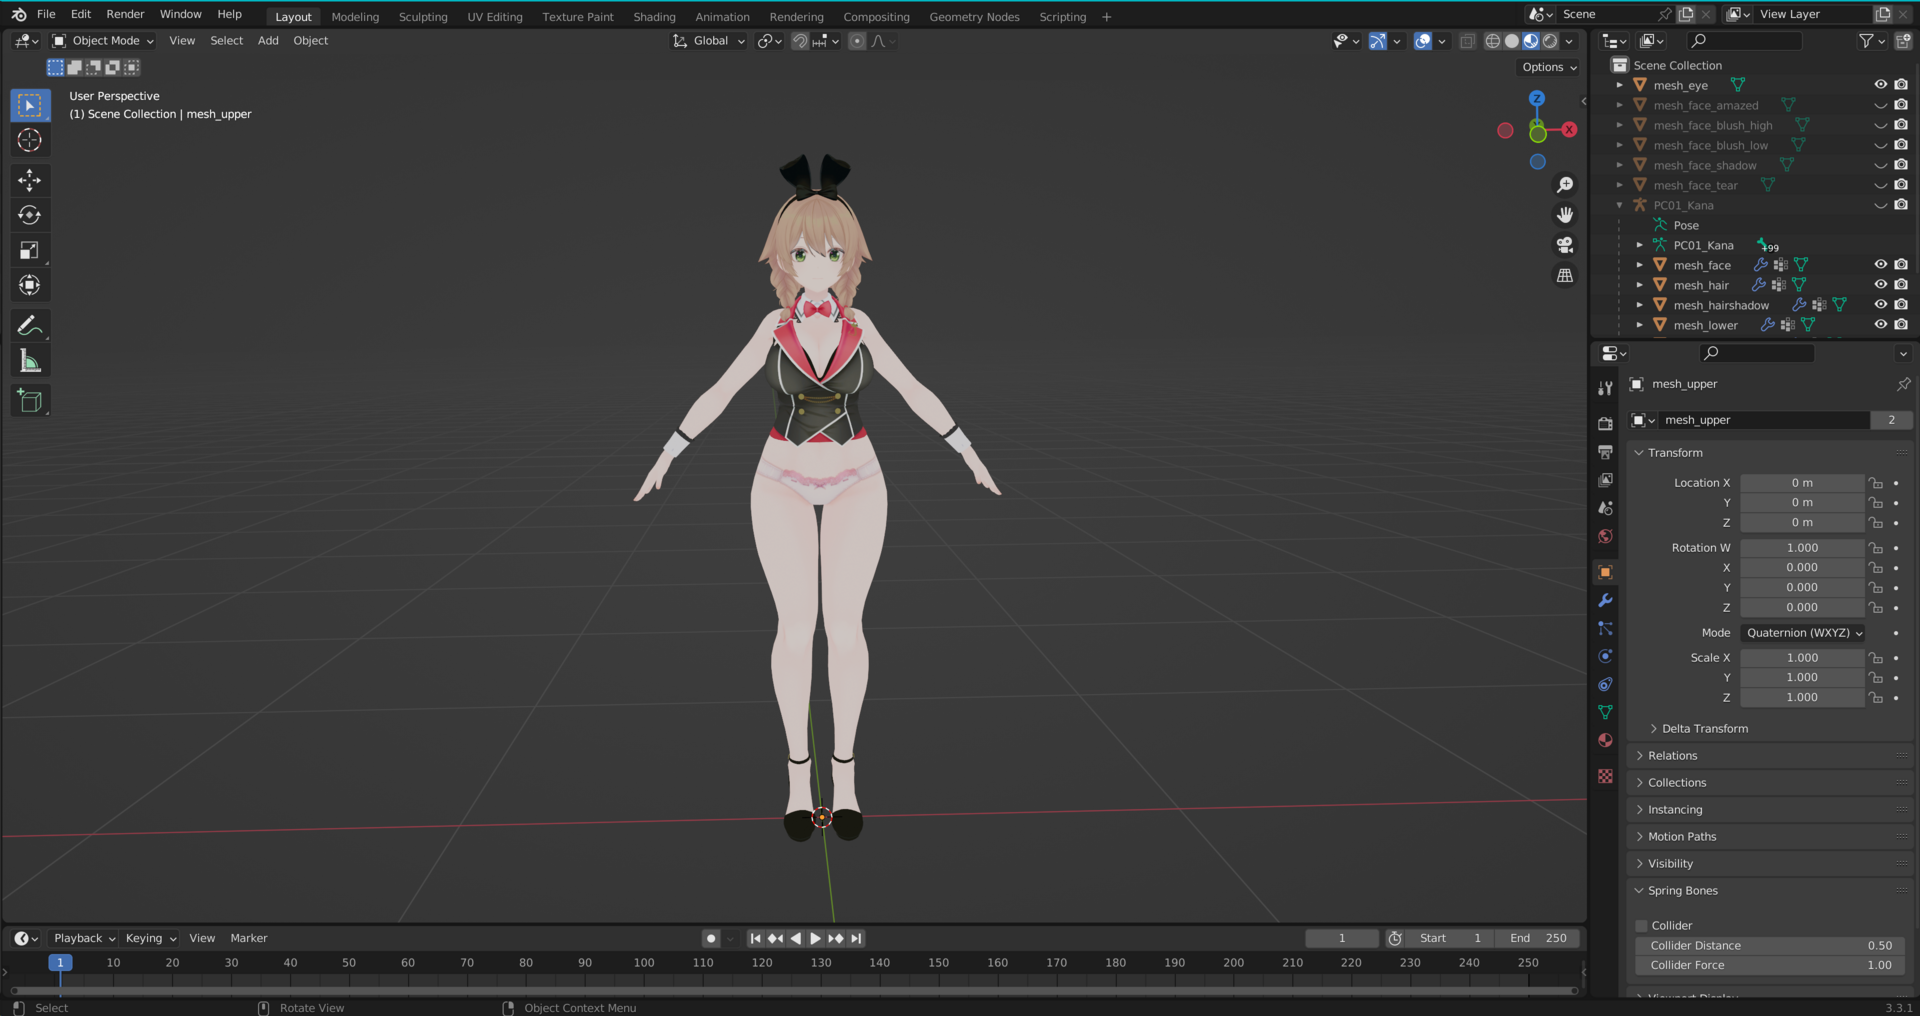Click the current frame number field
Image resolution: width=1920 pixels, height=1016 pixels.
(x=1342, y=938)
